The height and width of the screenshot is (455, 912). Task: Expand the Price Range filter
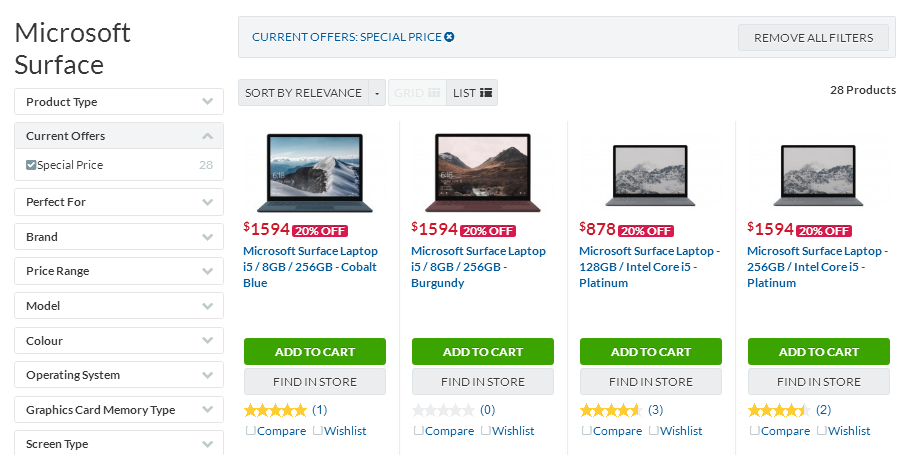point(119,271)
